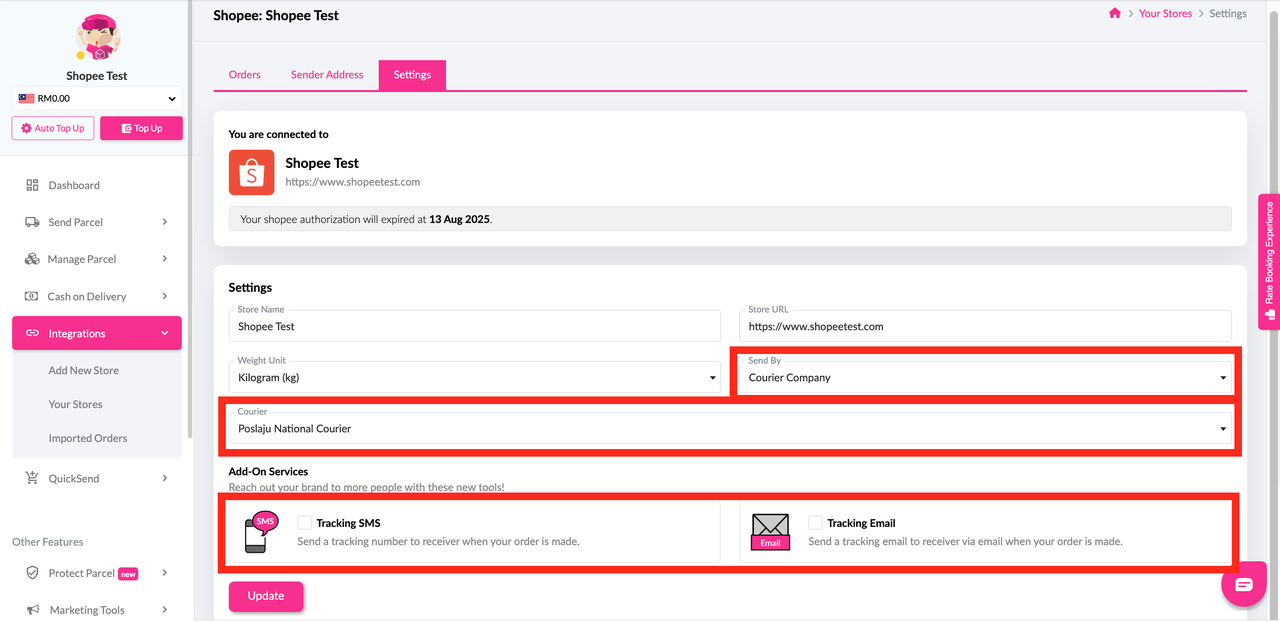Click the Rate Booking Experience tab
The height and width of the screenshot is (622, 1280).
(1269, 261)
